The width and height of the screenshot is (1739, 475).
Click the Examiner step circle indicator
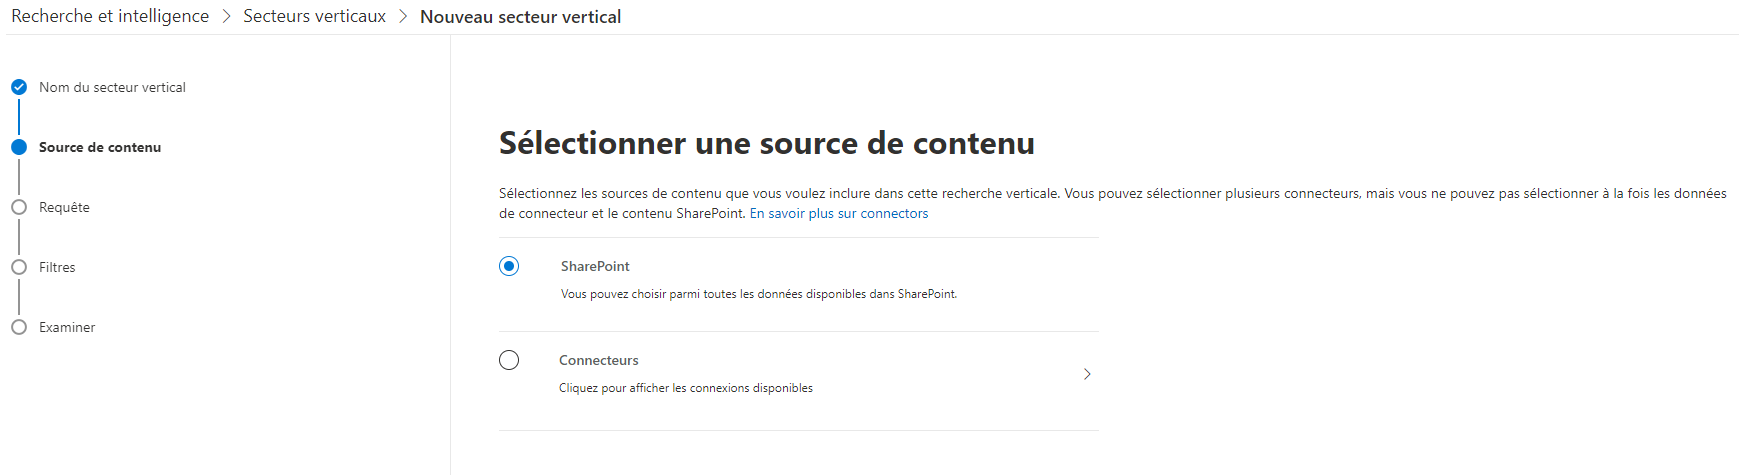[x=19, y=327]
